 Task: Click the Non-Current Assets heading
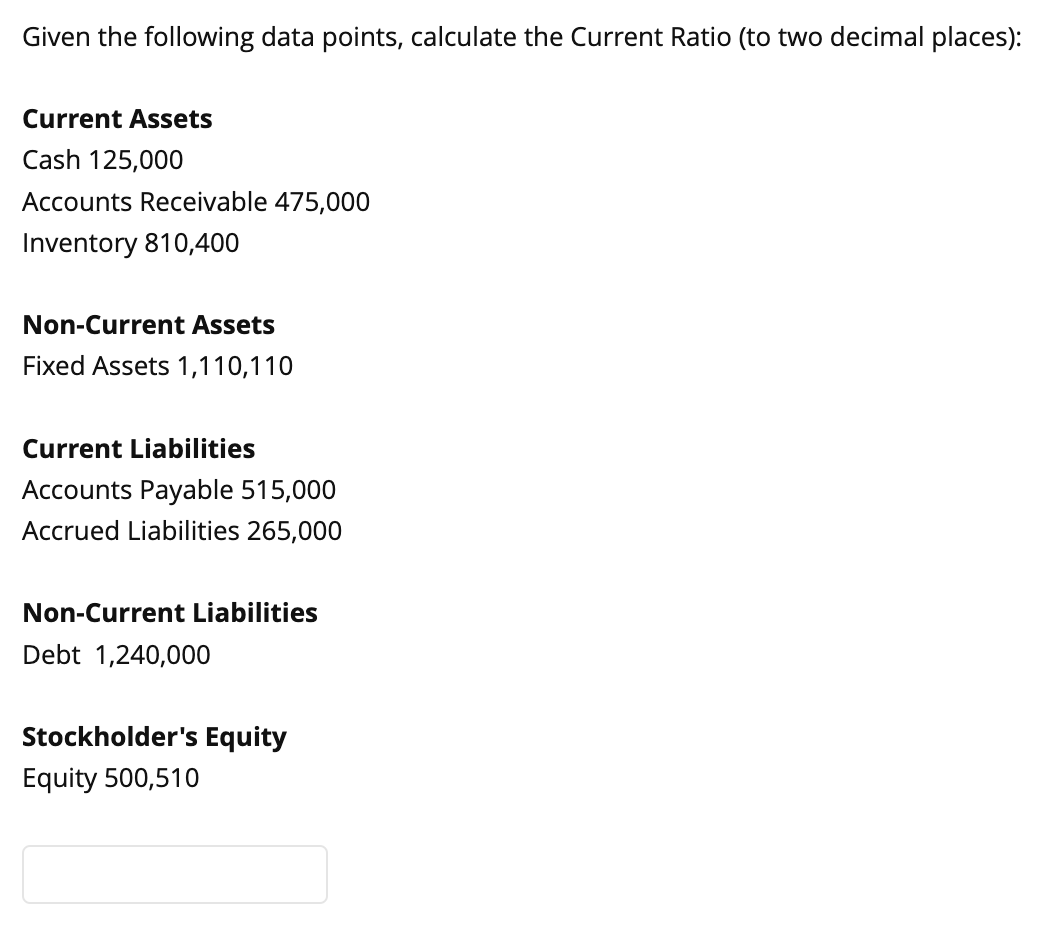[148, 324]
